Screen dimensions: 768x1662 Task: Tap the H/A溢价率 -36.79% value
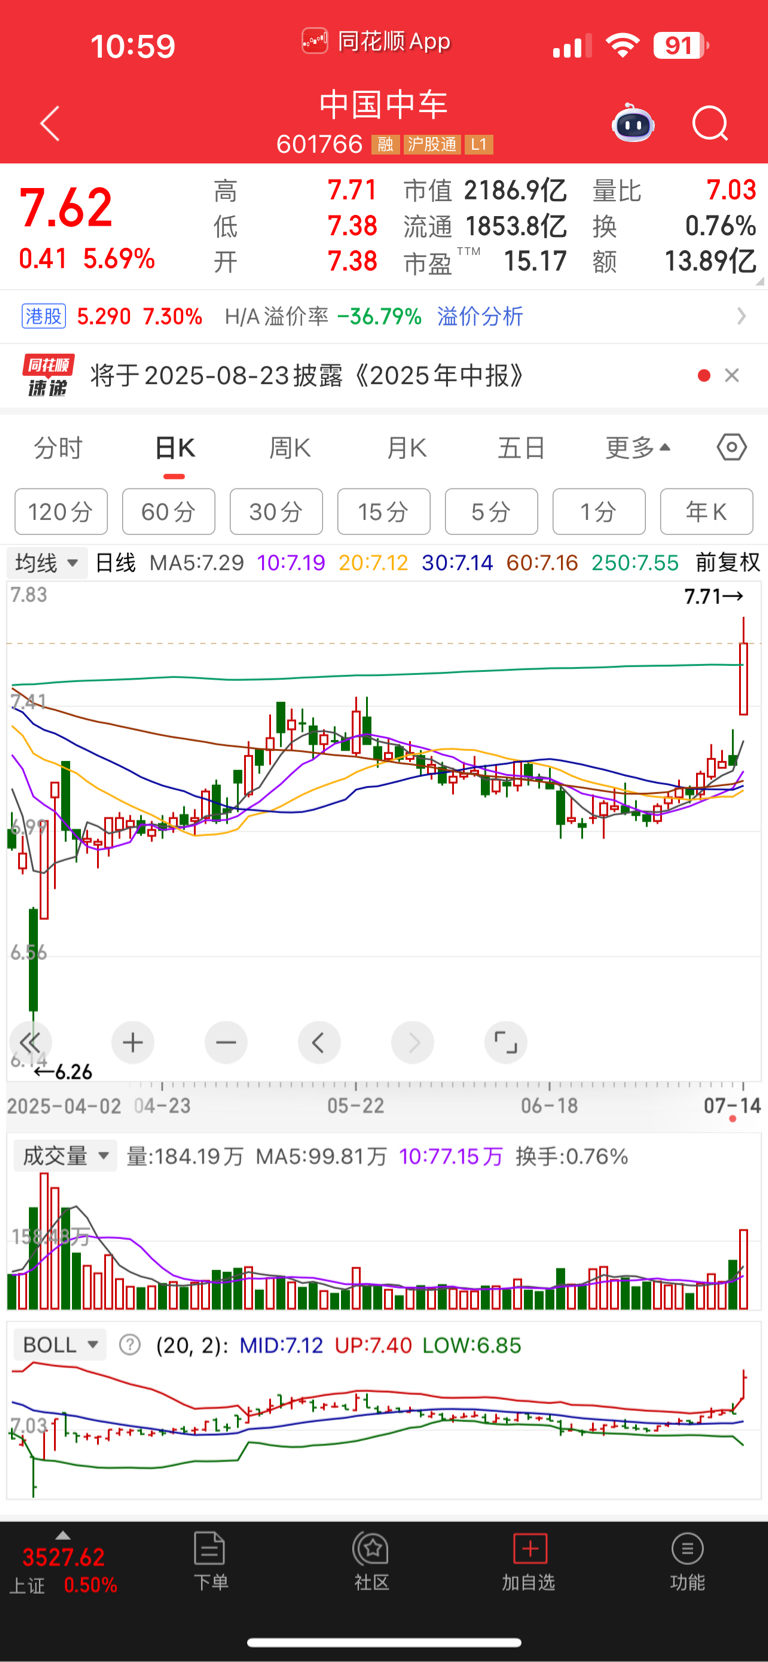click(x=379, y=317)
